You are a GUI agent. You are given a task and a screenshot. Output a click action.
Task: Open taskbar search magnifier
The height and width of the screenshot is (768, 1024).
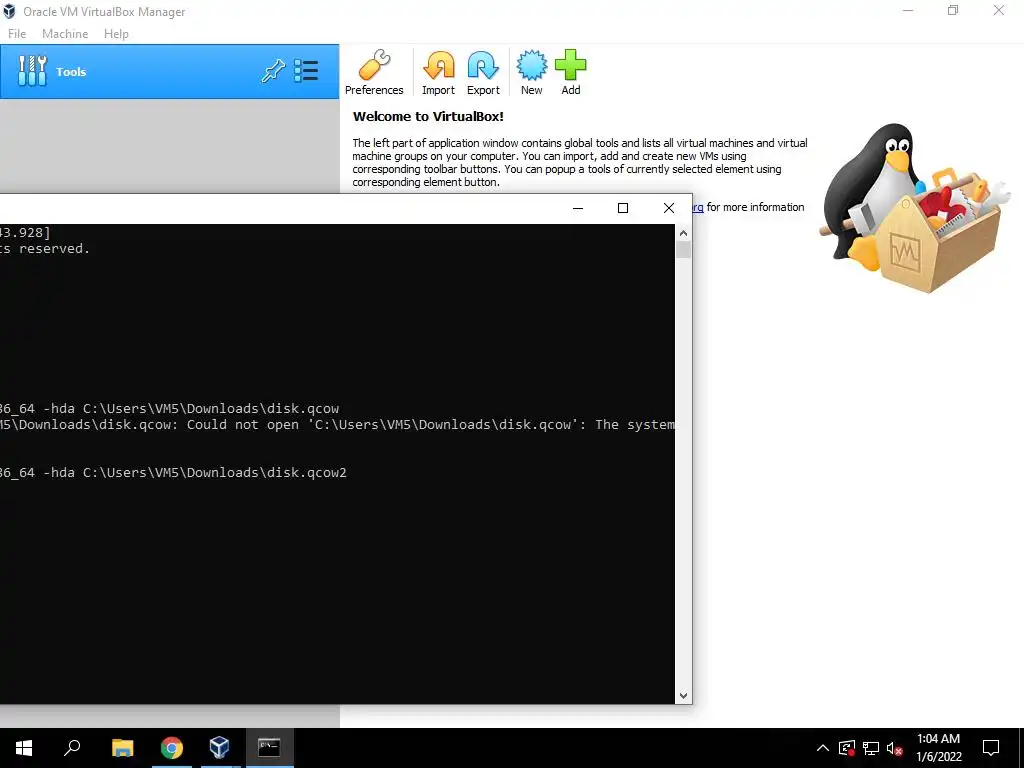point(72,748)
